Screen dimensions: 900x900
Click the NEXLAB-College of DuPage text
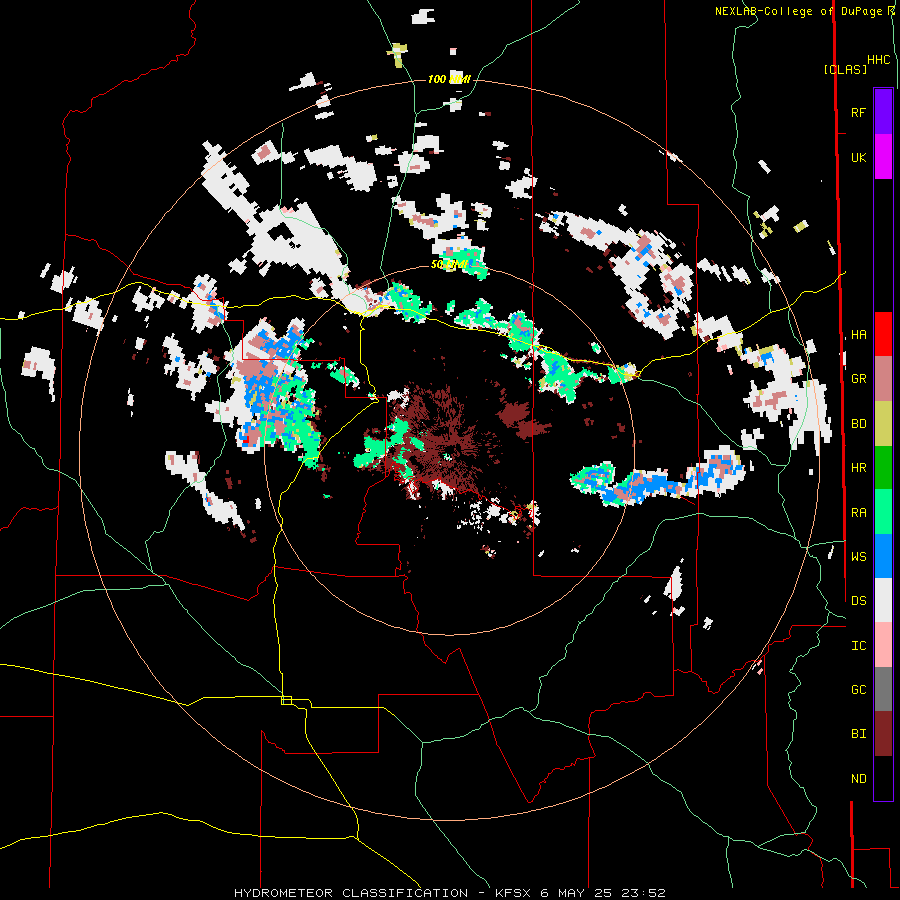[798, 11]
